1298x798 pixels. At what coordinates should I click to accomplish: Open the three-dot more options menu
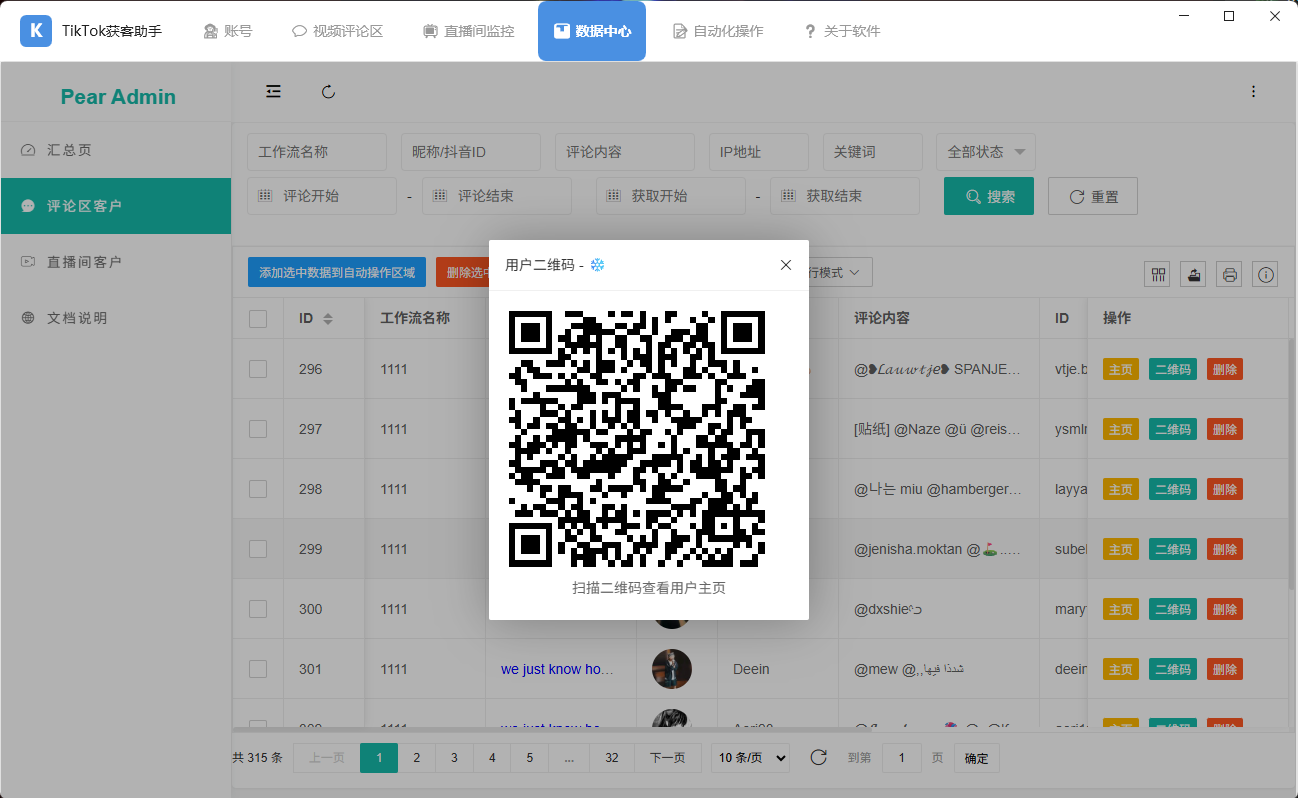coord(1254,92)
